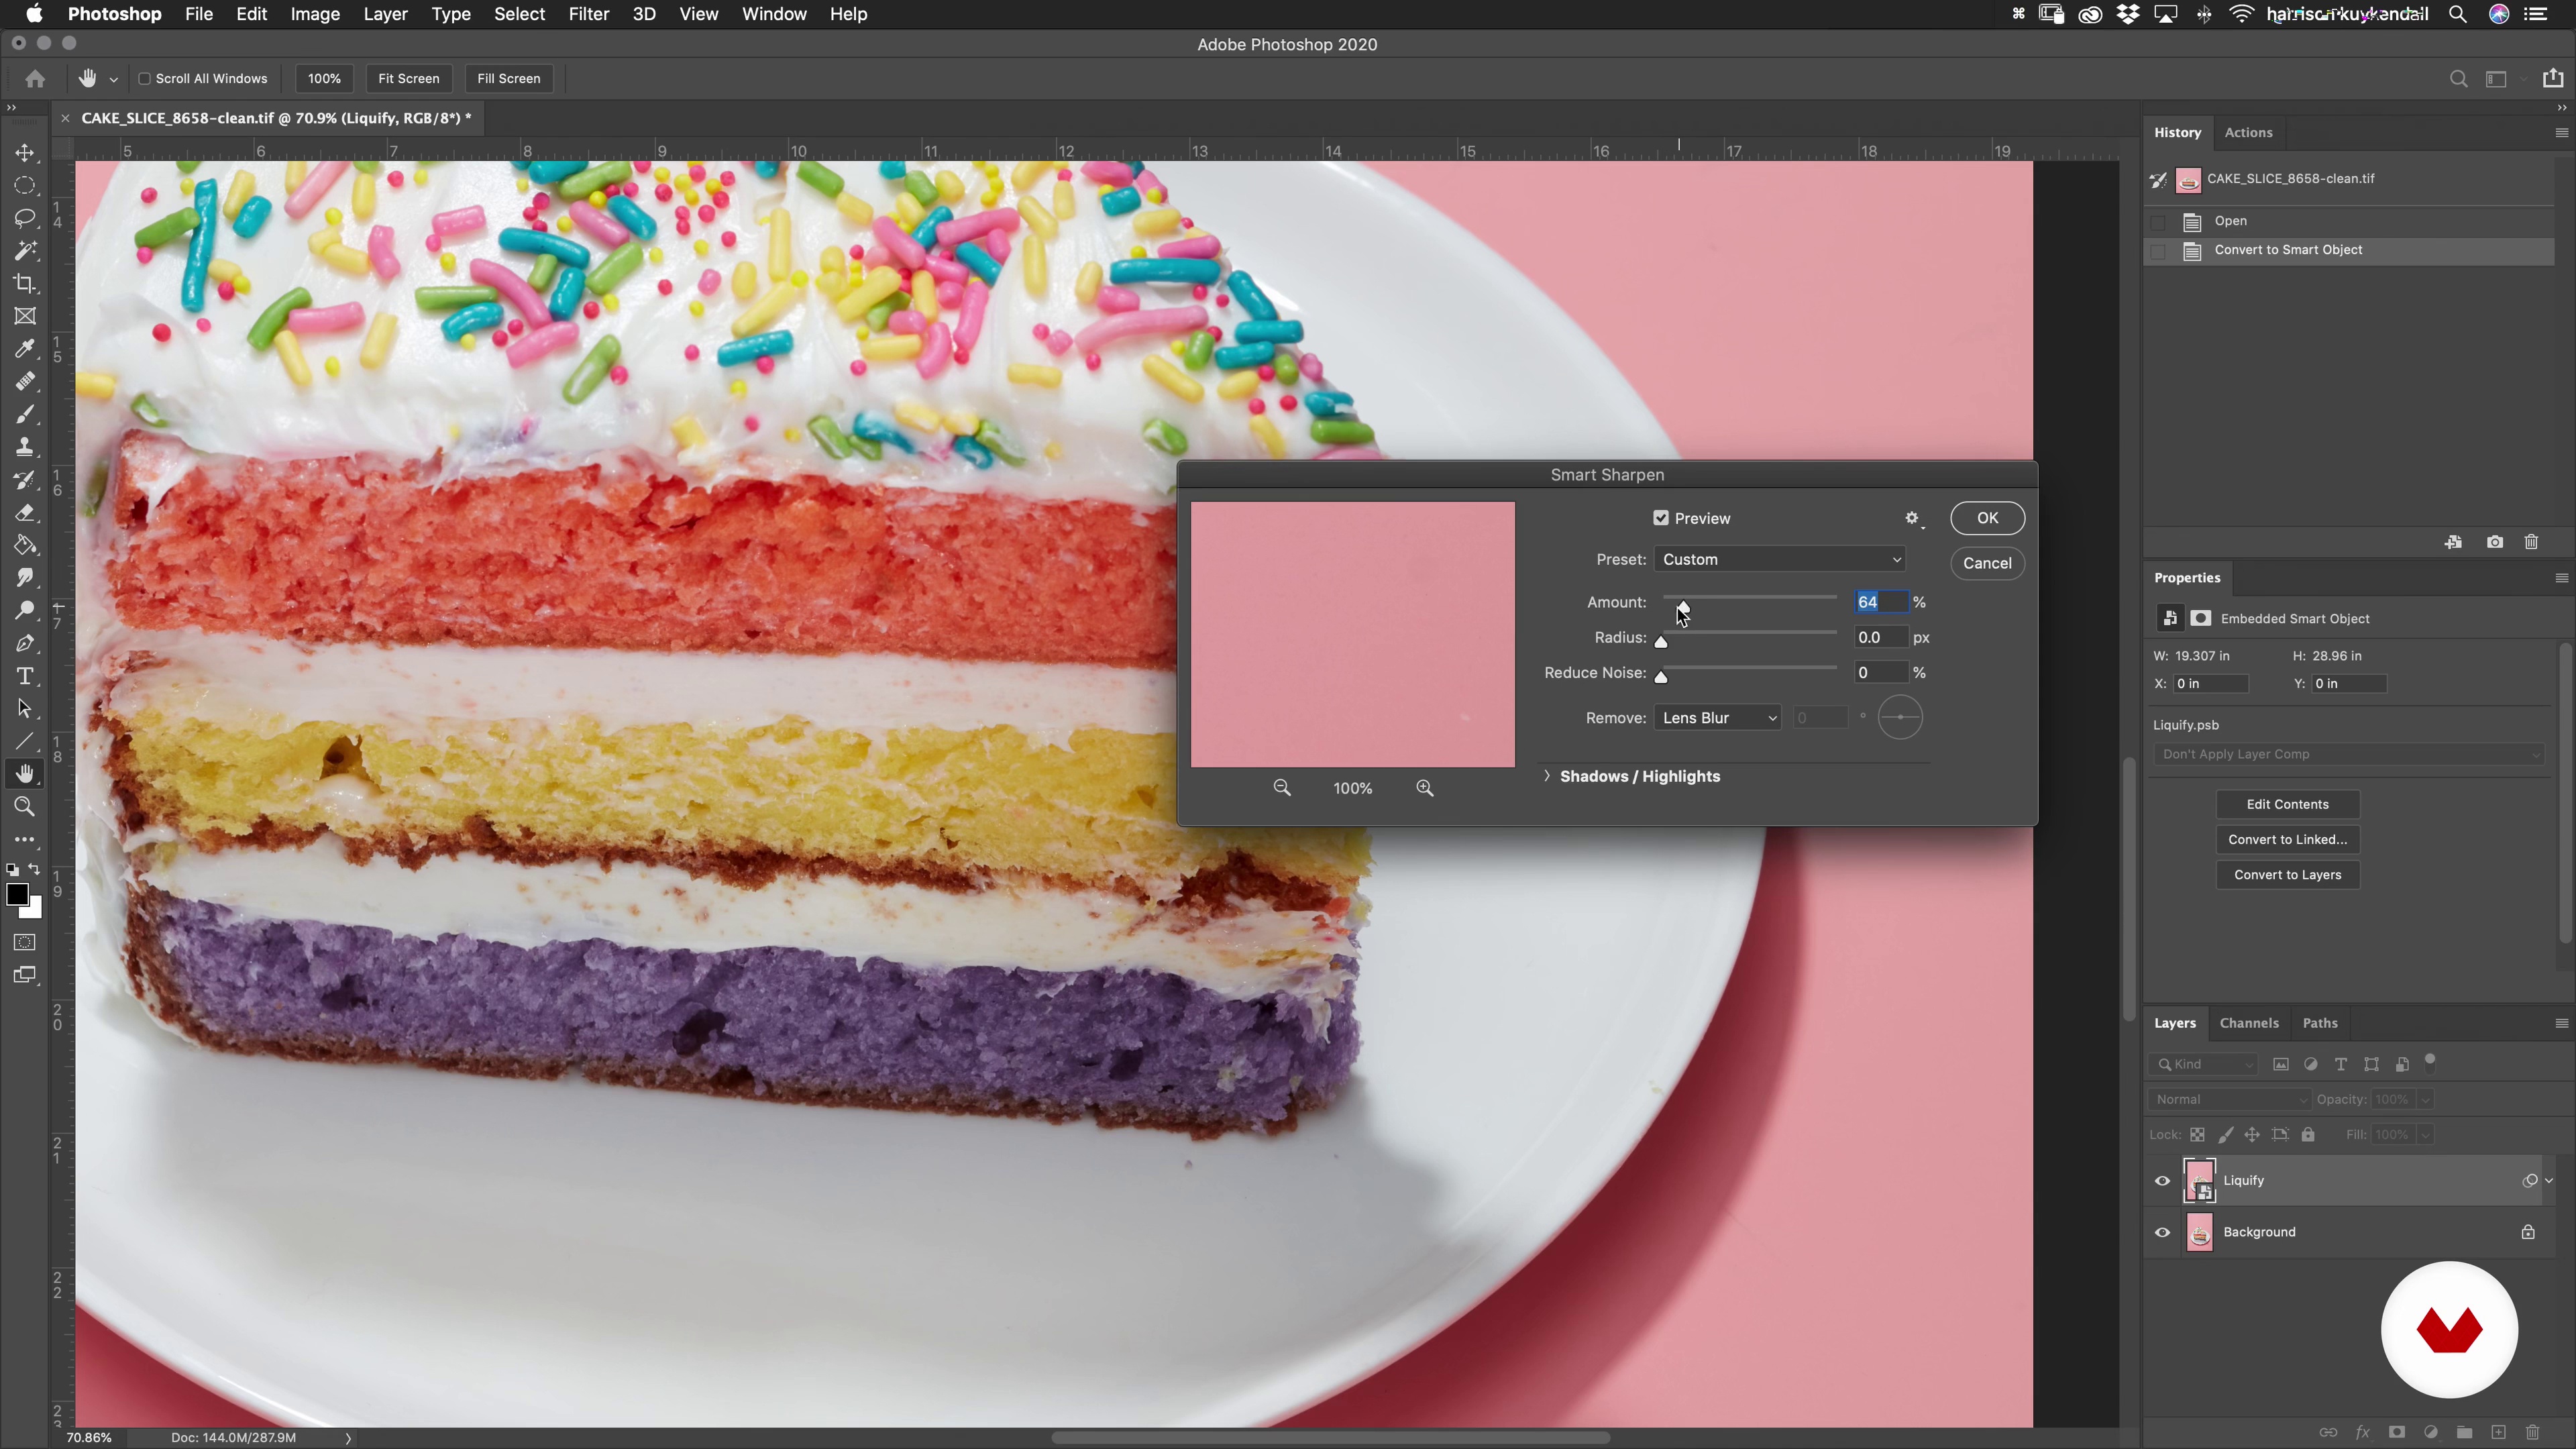2576x1449 pixels.
Task: Click Convert to Layers button
Action: click(2287, 875)
